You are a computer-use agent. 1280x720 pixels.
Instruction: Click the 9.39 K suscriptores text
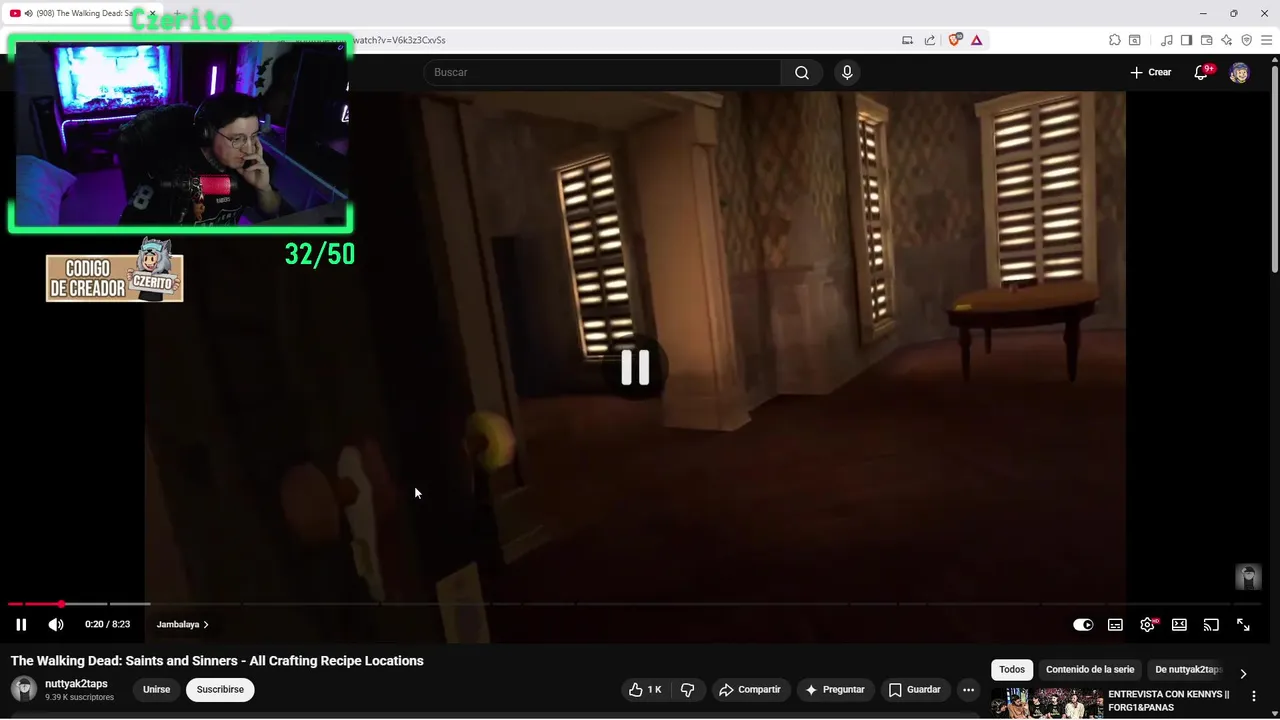tap(79, 697)
